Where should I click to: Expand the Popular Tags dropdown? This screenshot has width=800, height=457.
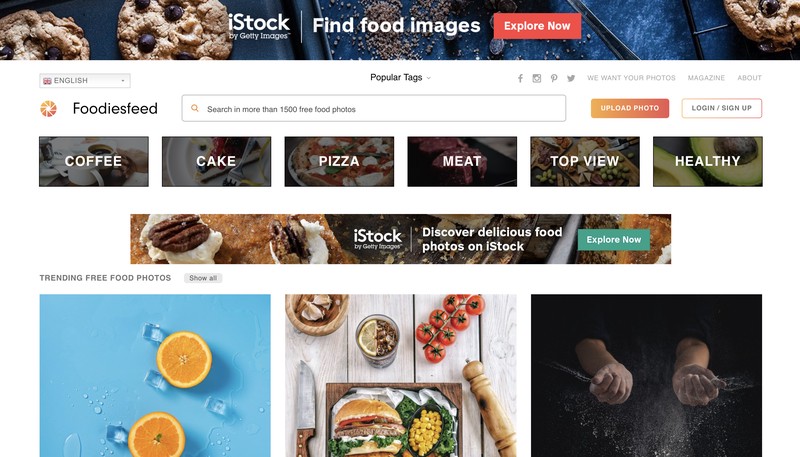click(x=401, y=78)
